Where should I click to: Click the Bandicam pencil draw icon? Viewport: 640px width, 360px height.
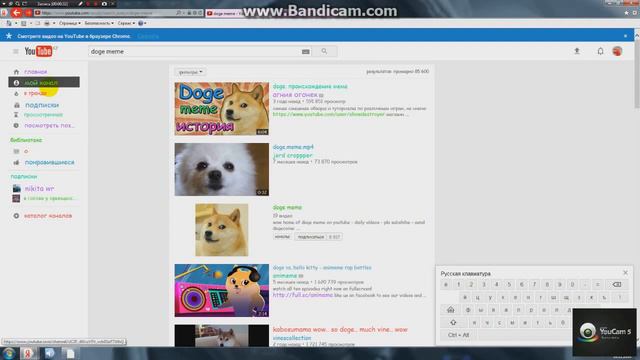[x=80, y=4]
